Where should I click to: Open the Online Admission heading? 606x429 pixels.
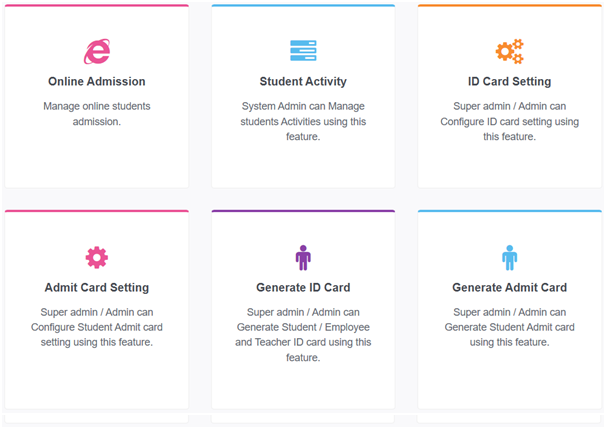pos(97,82)
